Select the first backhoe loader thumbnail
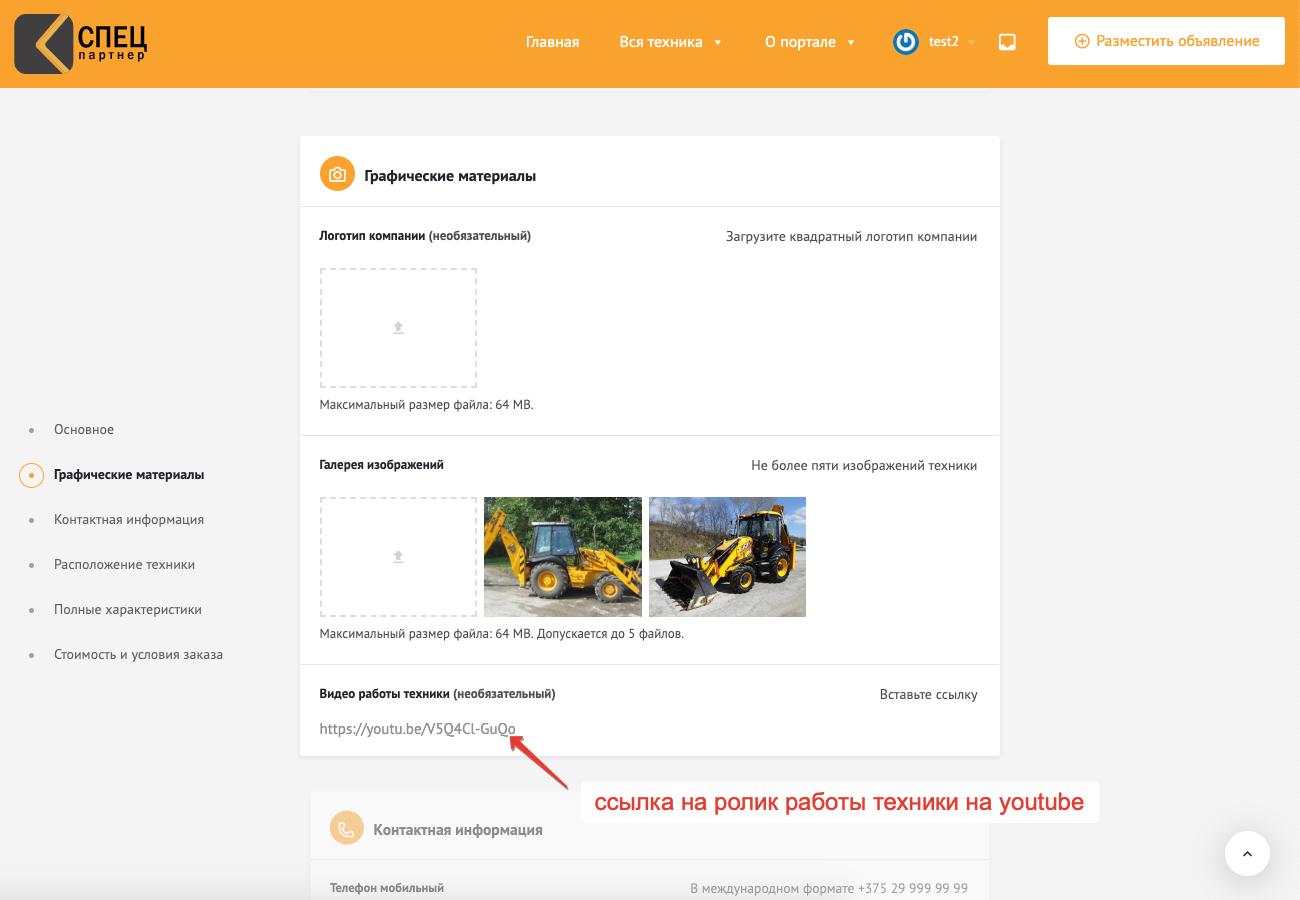 [563, 557]
